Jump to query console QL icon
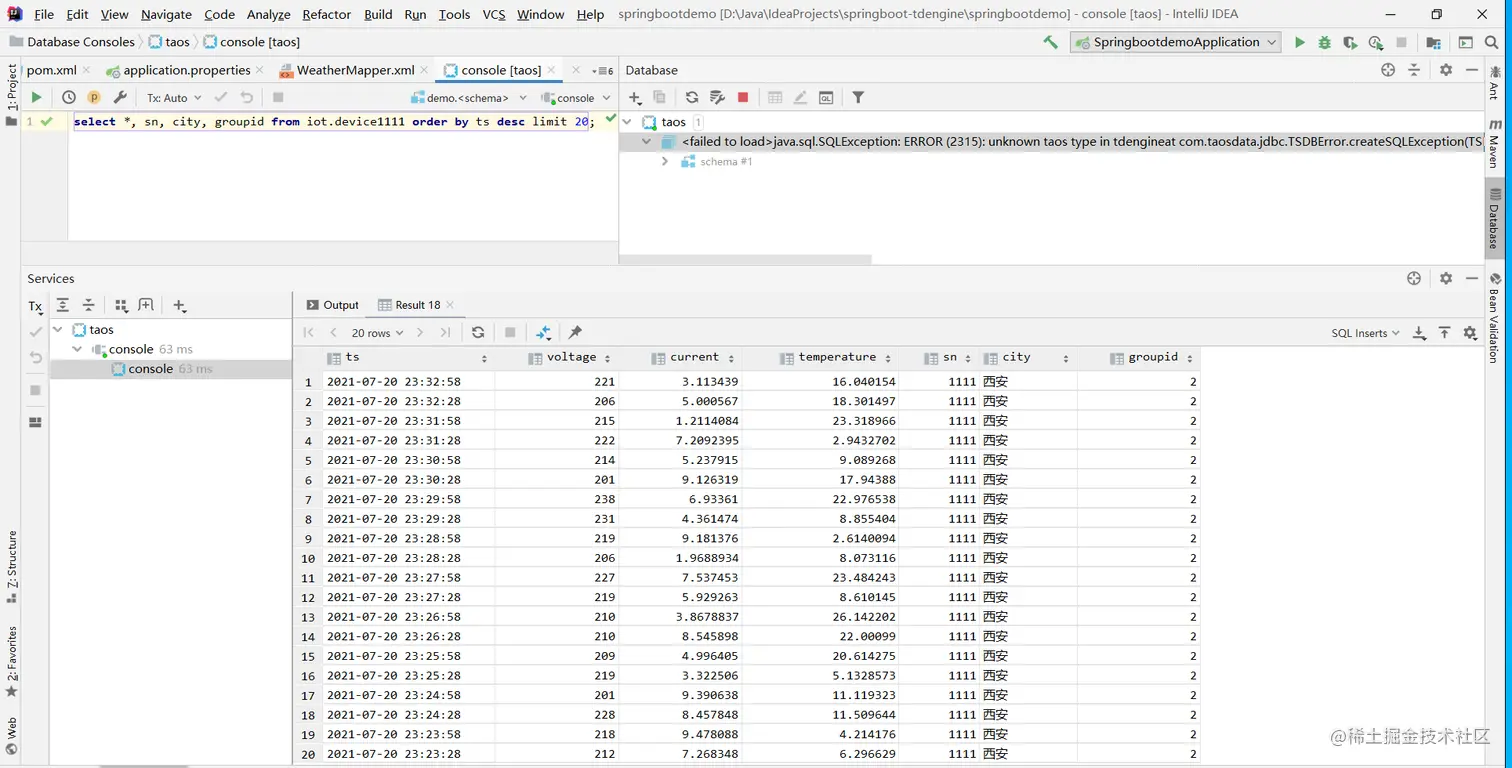The image size is (1512, 768). point(826,97)
